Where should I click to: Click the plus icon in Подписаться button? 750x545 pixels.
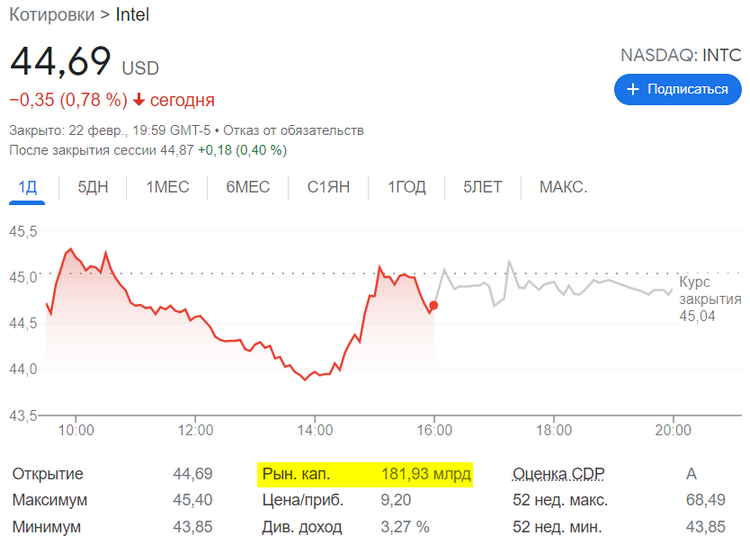633,89
